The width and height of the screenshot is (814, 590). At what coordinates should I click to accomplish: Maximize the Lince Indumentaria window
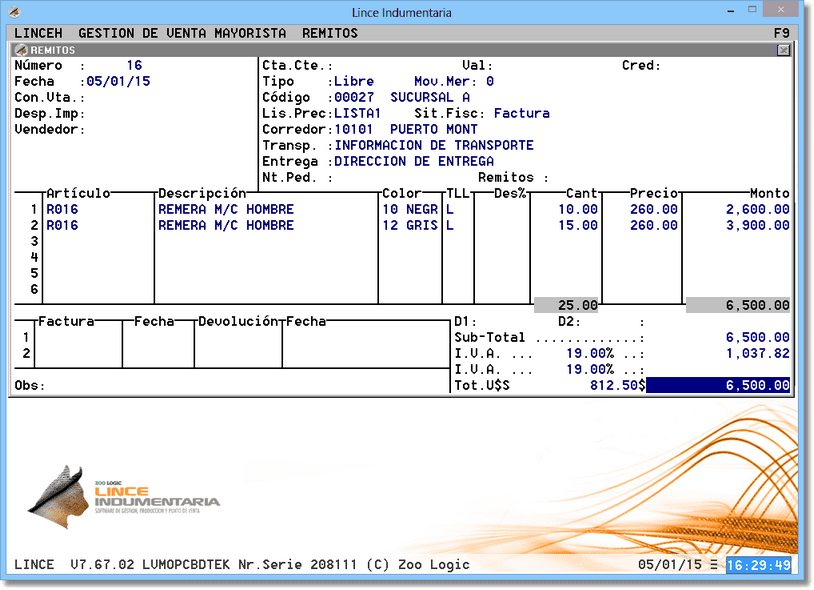point(752,10)
